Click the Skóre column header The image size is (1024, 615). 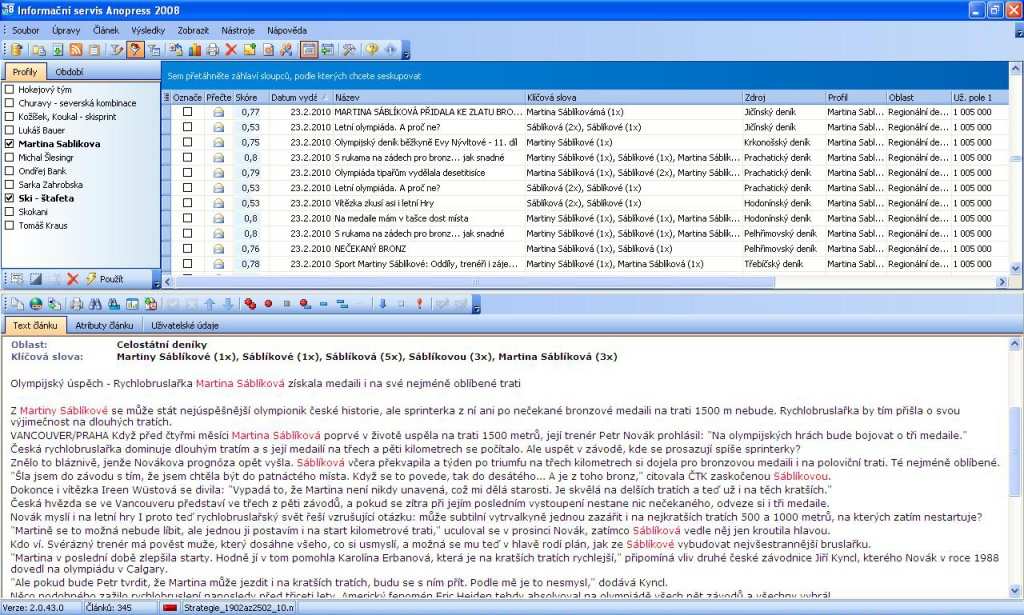pos(251,97)
